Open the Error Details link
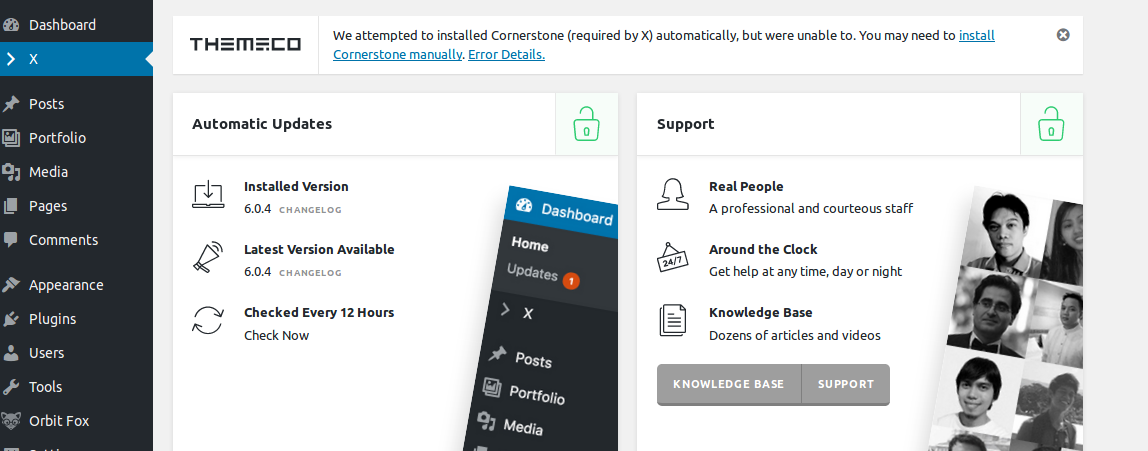Screen dimensions: 1148x451 tap(509, 55)
